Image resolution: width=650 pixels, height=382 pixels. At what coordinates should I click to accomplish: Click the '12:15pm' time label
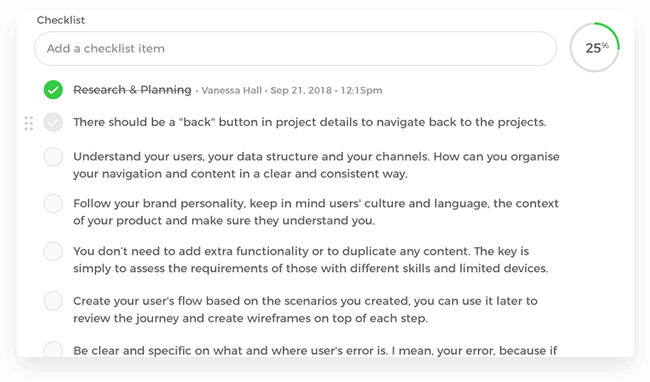pos(361,90)
